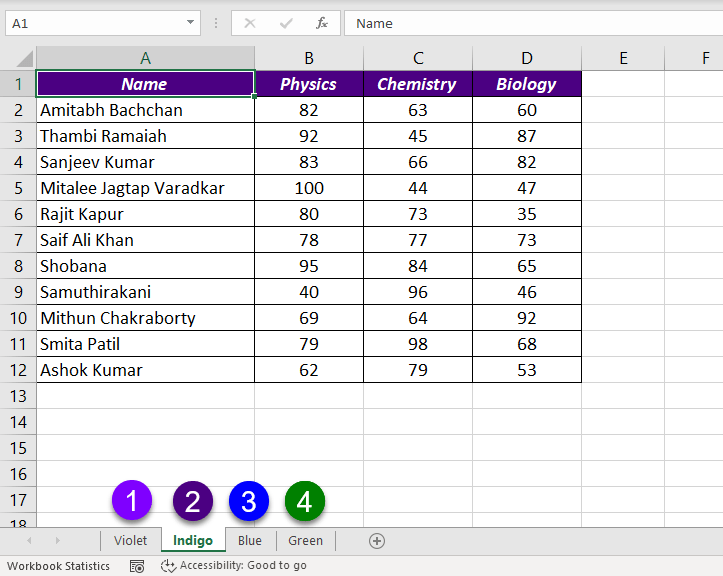Click next sheet navigation arrow

pyautogui.click(x=58, y=540)
